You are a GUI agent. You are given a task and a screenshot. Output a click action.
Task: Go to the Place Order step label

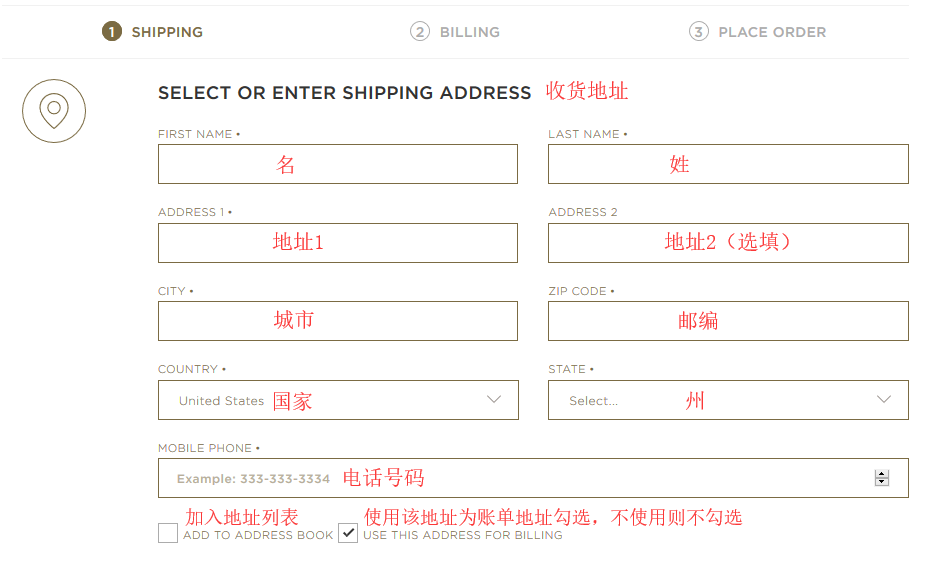(772, 32)
